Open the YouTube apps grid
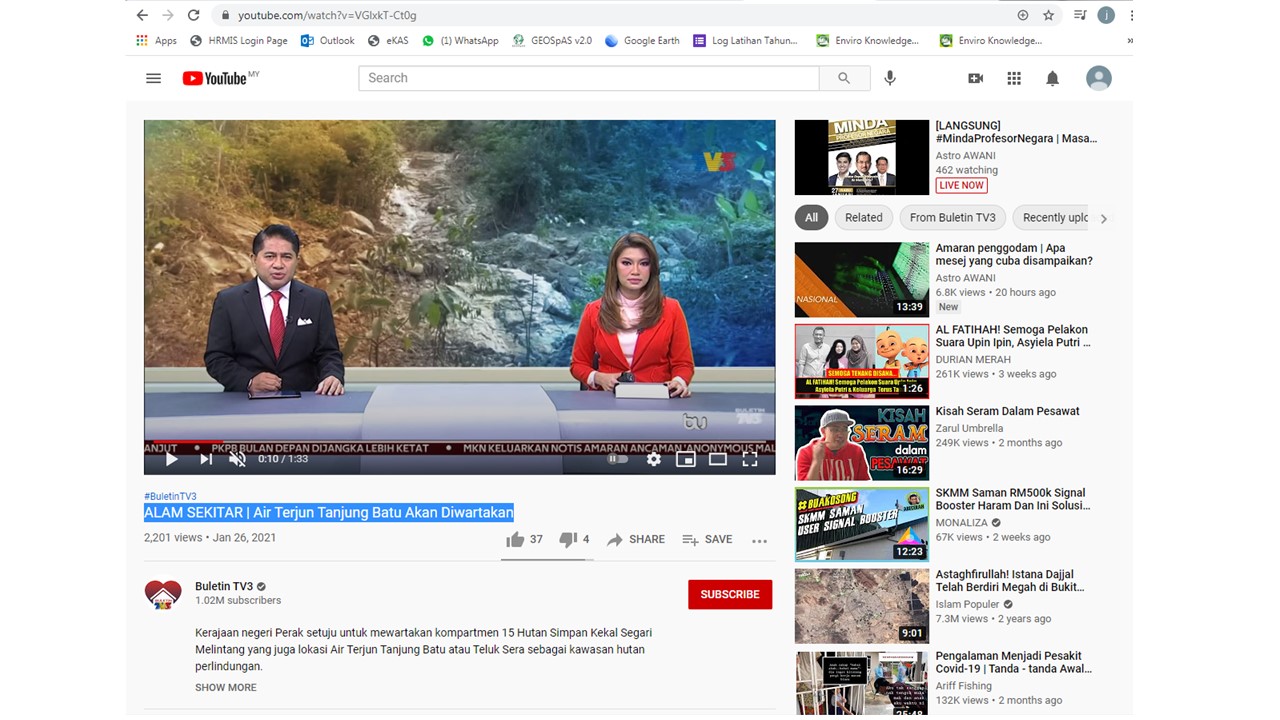Screen dimensions: 1280x720 pos(1014,78)
